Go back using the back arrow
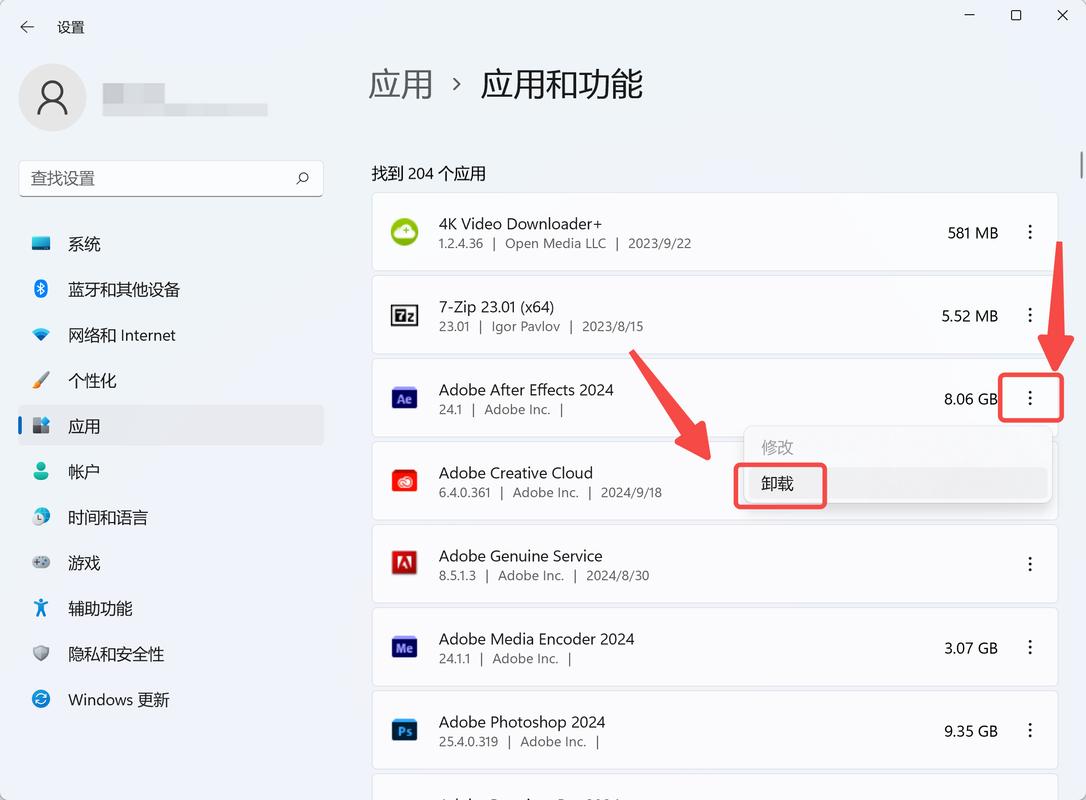Screen dimensions: 1086x800 tap(27, 27)
